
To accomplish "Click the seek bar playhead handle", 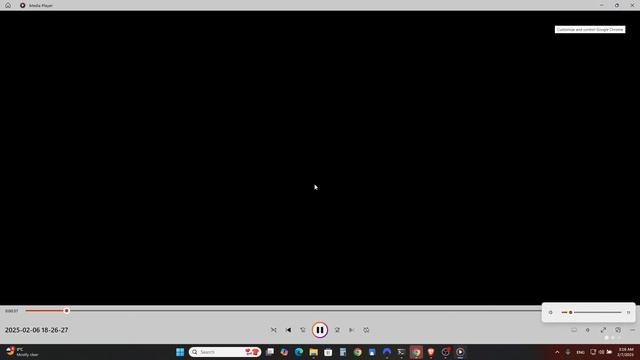I will [67, 311].
